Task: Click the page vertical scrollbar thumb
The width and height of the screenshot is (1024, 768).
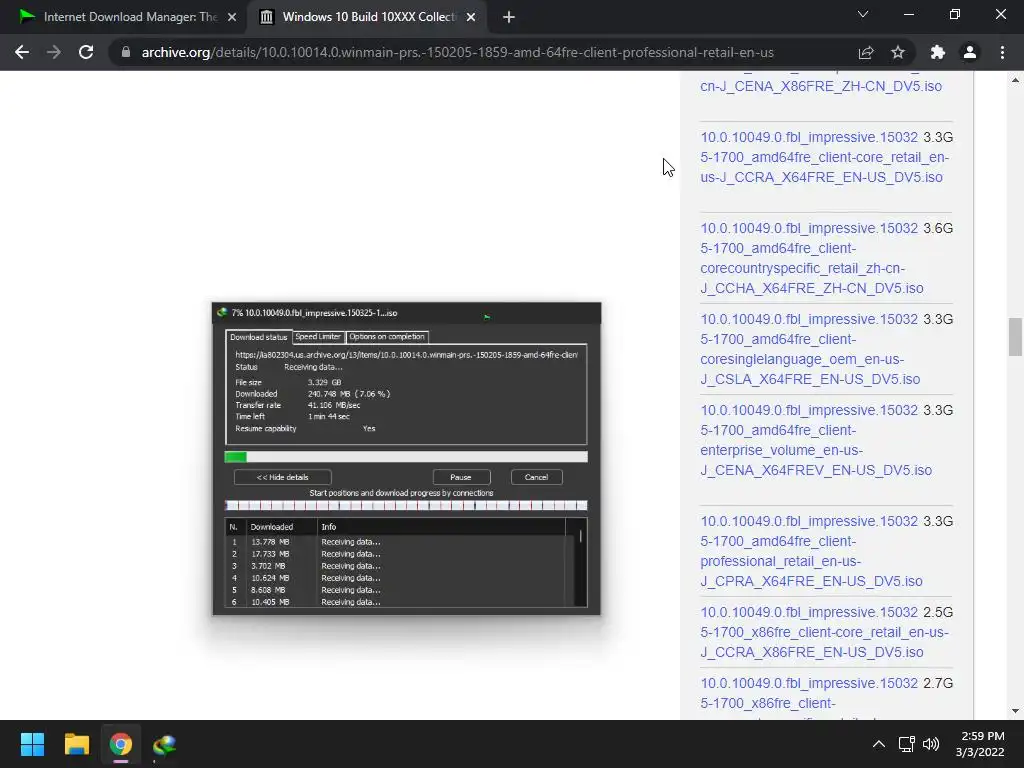Action: (x=1015, y=337)
